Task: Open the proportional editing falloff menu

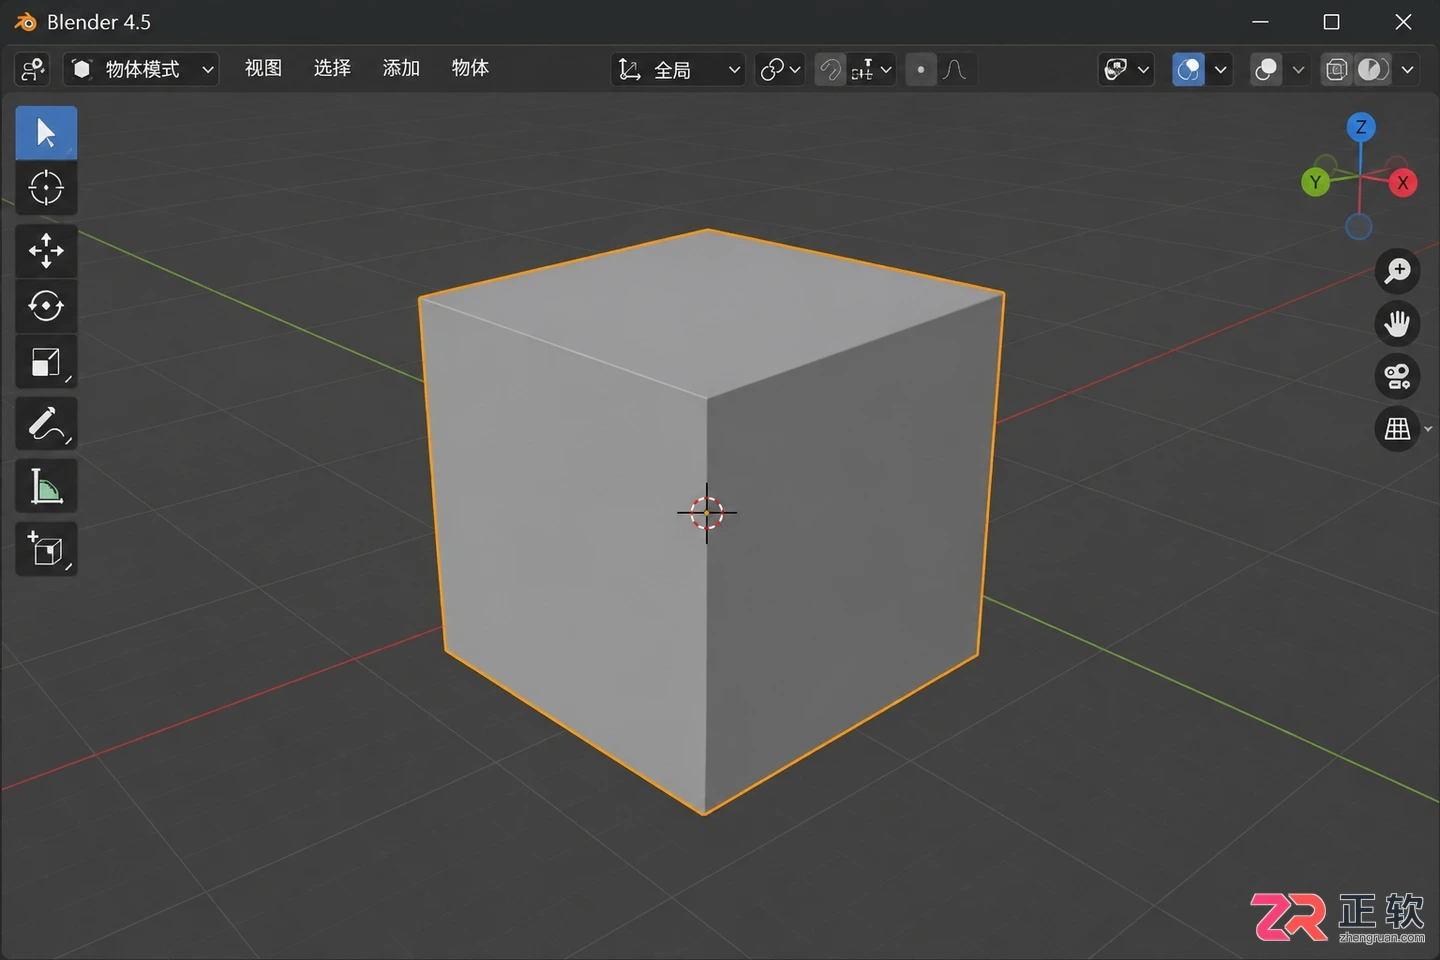Action: click(955, 69)
